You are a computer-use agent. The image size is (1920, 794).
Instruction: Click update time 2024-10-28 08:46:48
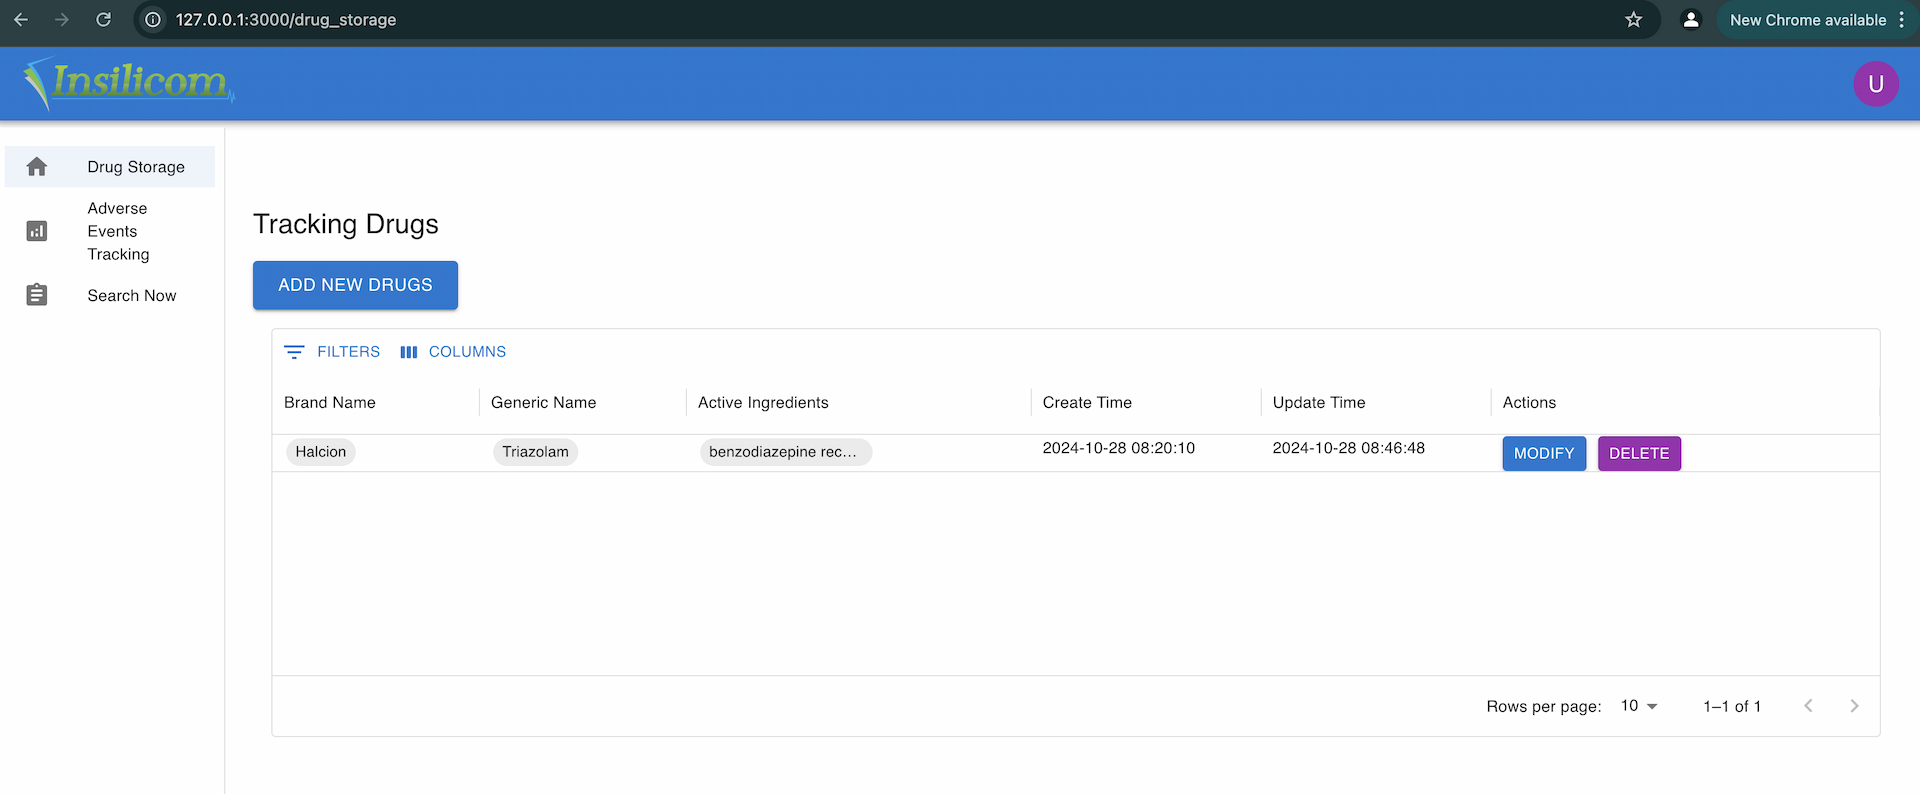1349,448
